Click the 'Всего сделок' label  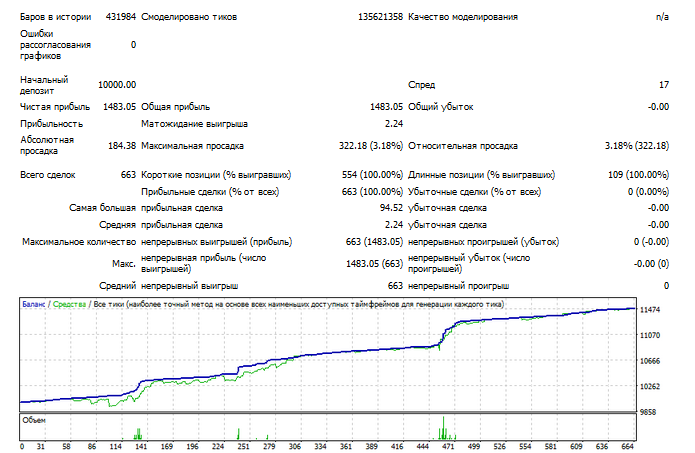point(47,175)
